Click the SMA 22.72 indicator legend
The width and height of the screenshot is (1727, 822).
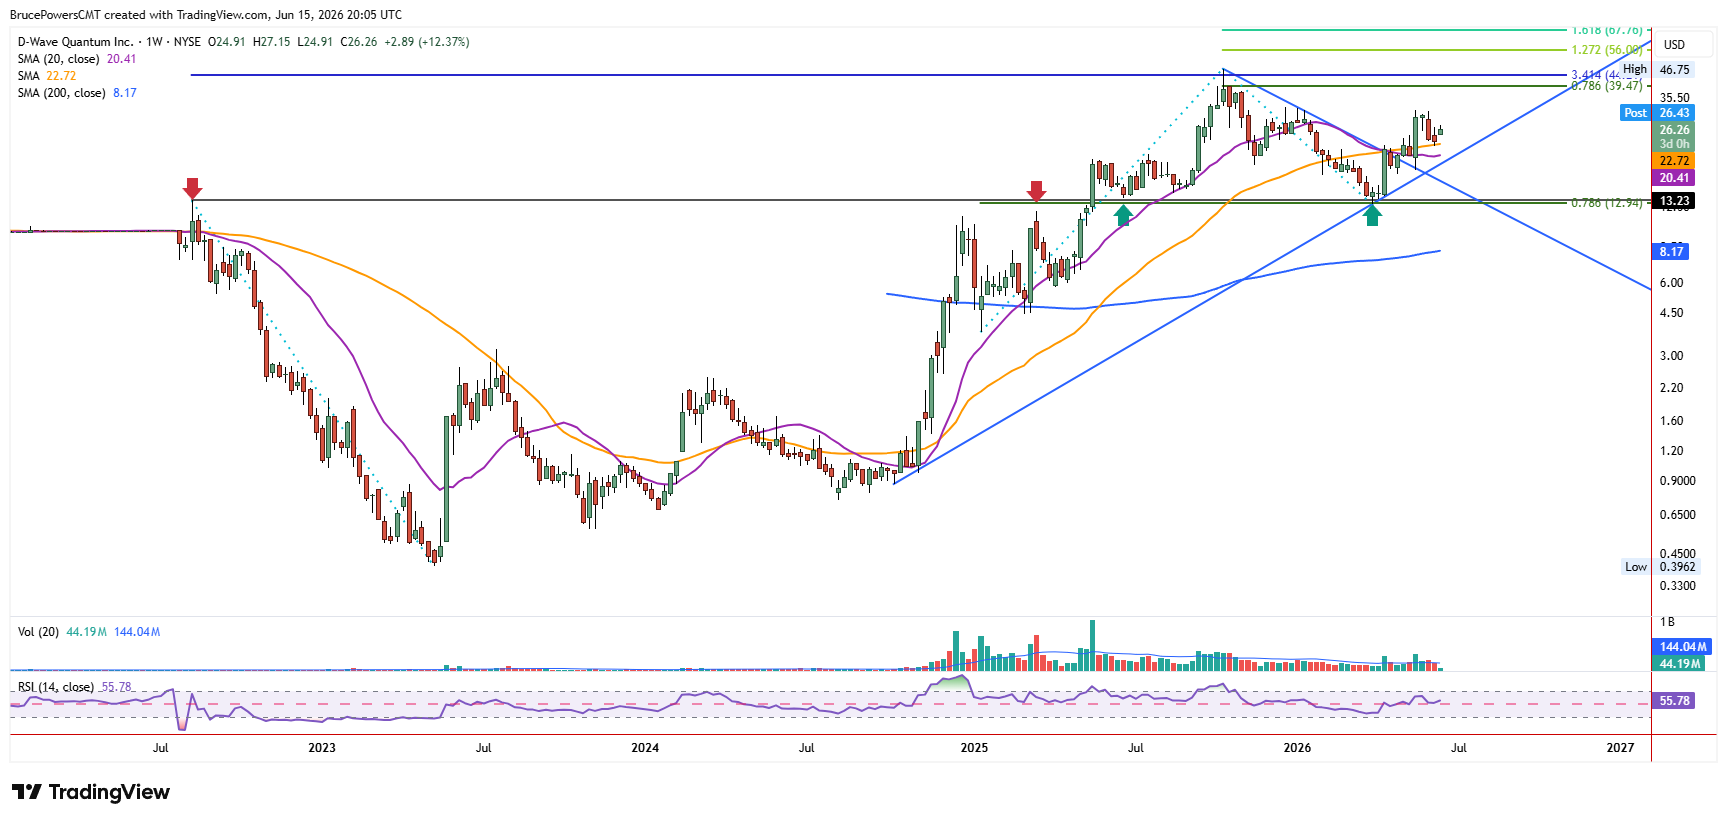46,76
